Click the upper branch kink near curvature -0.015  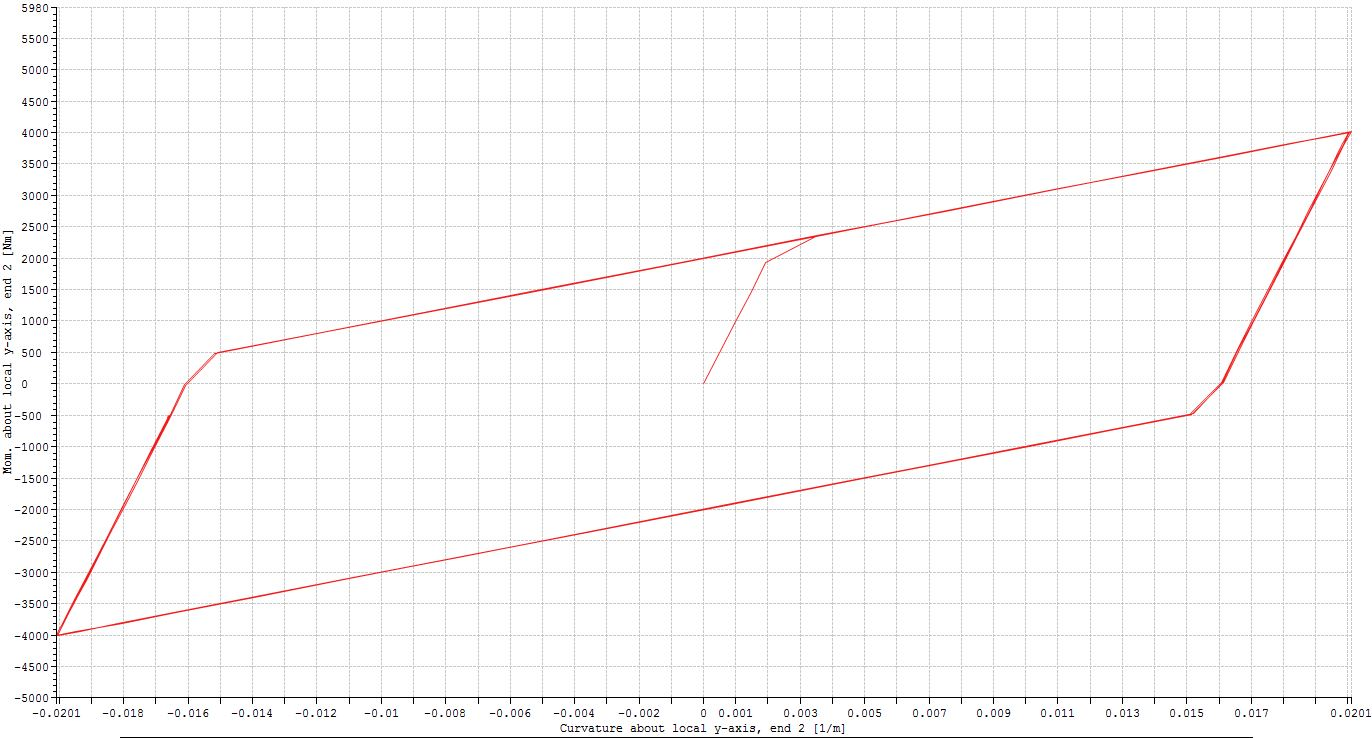216,353
